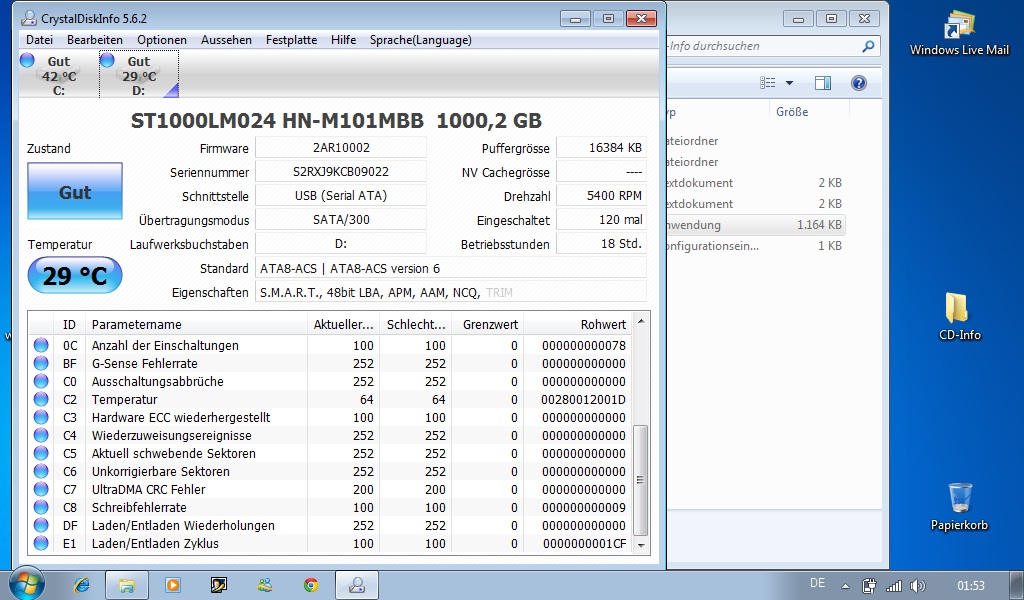Select drive C: tab at 42 °C
Screen dimensions: 1024x600
click(x=58, y=74)
